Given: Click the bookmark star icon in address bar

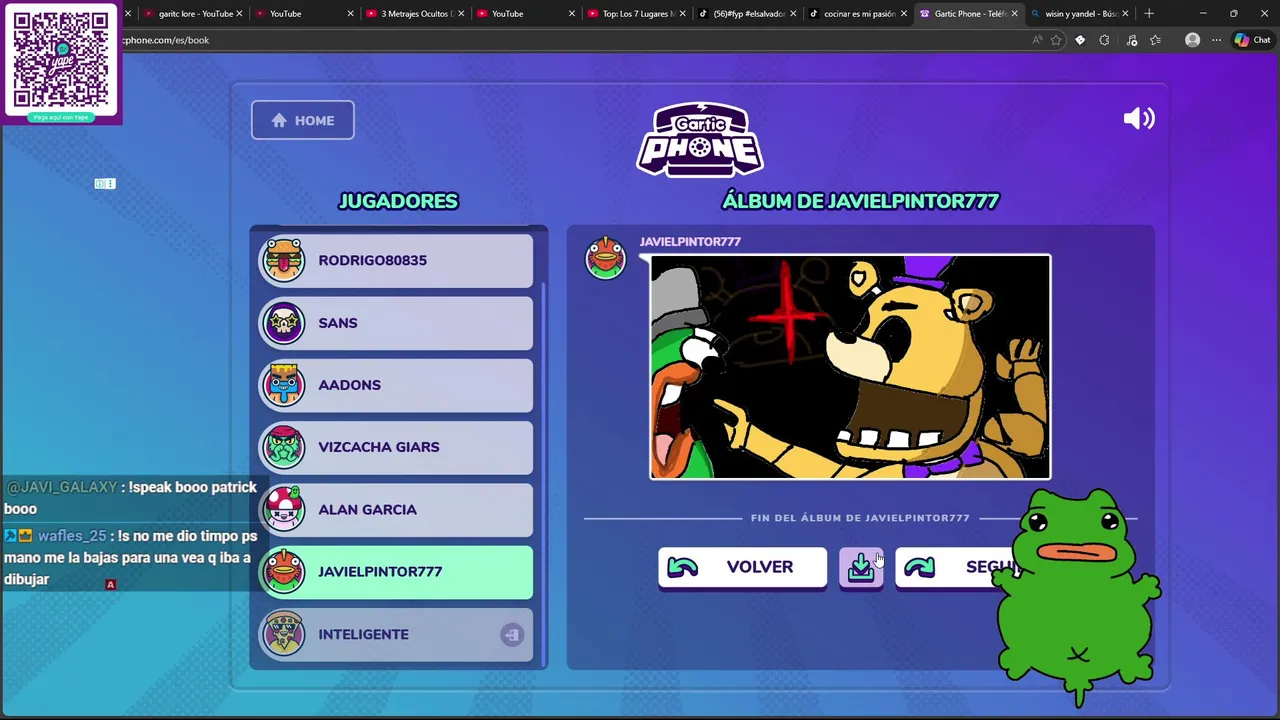Looking at the screenshot, I should pos(1056,40).
